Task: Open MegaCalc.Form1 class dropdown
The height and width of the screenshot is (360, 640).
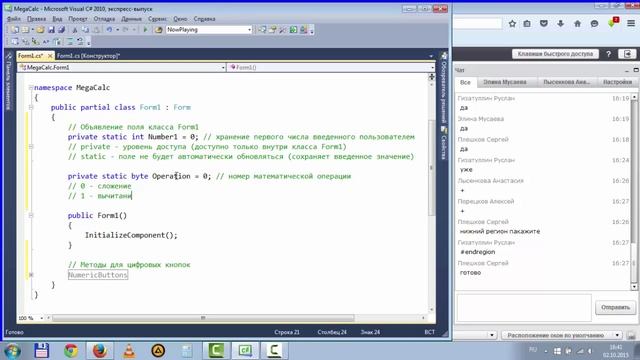Action: (223, 67)
